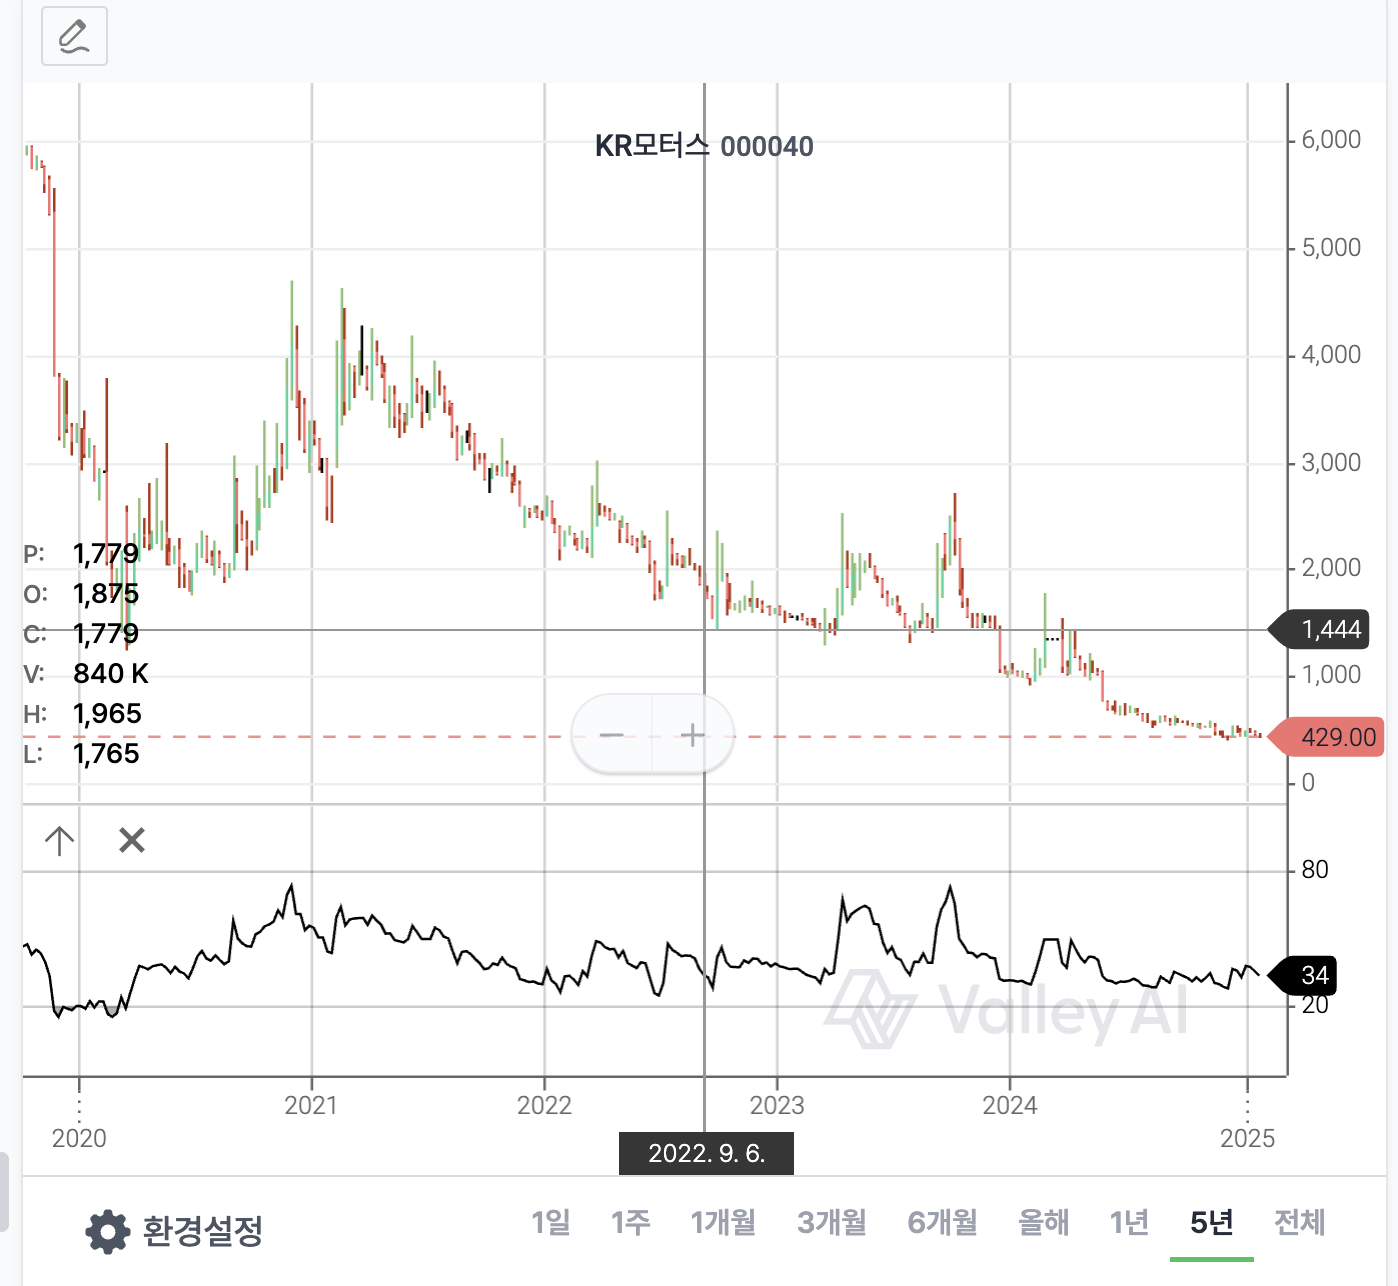Select the 1주 time range
1398x1286 pixels.
click(x=631, y=1222)
